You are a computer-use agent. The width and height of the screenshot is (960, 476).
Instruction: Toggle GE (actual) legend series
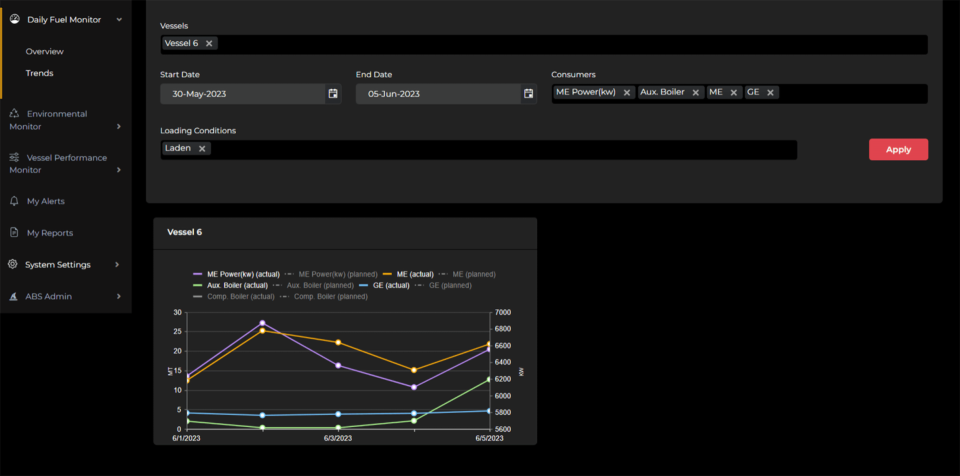click(x=384, y=285)
